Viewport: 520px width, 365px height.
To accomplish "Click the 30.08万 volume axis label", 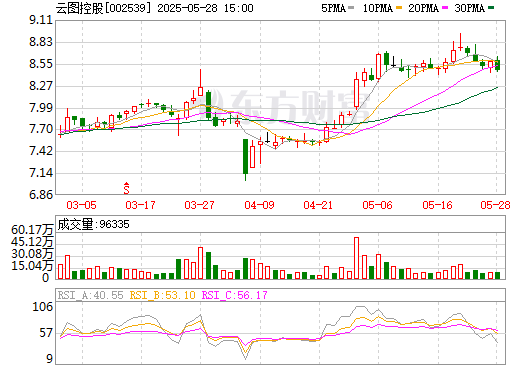I will click(32, 254).
